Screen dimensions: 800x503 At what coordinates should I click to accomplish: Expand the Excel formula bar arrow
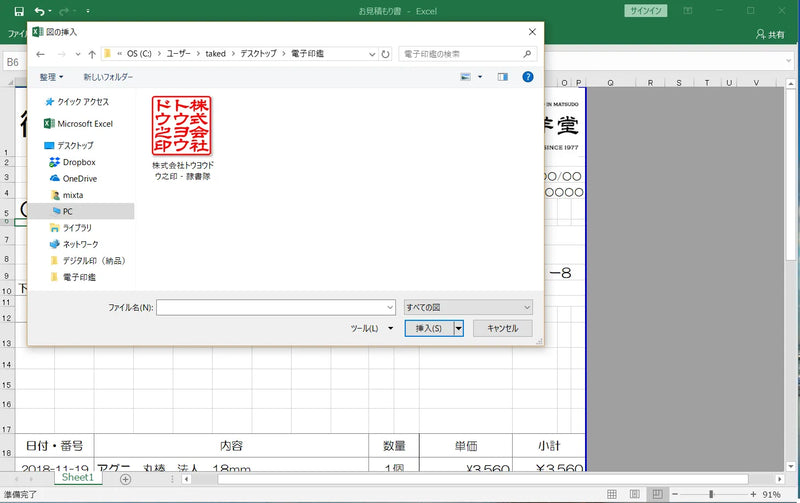(789, 61)
